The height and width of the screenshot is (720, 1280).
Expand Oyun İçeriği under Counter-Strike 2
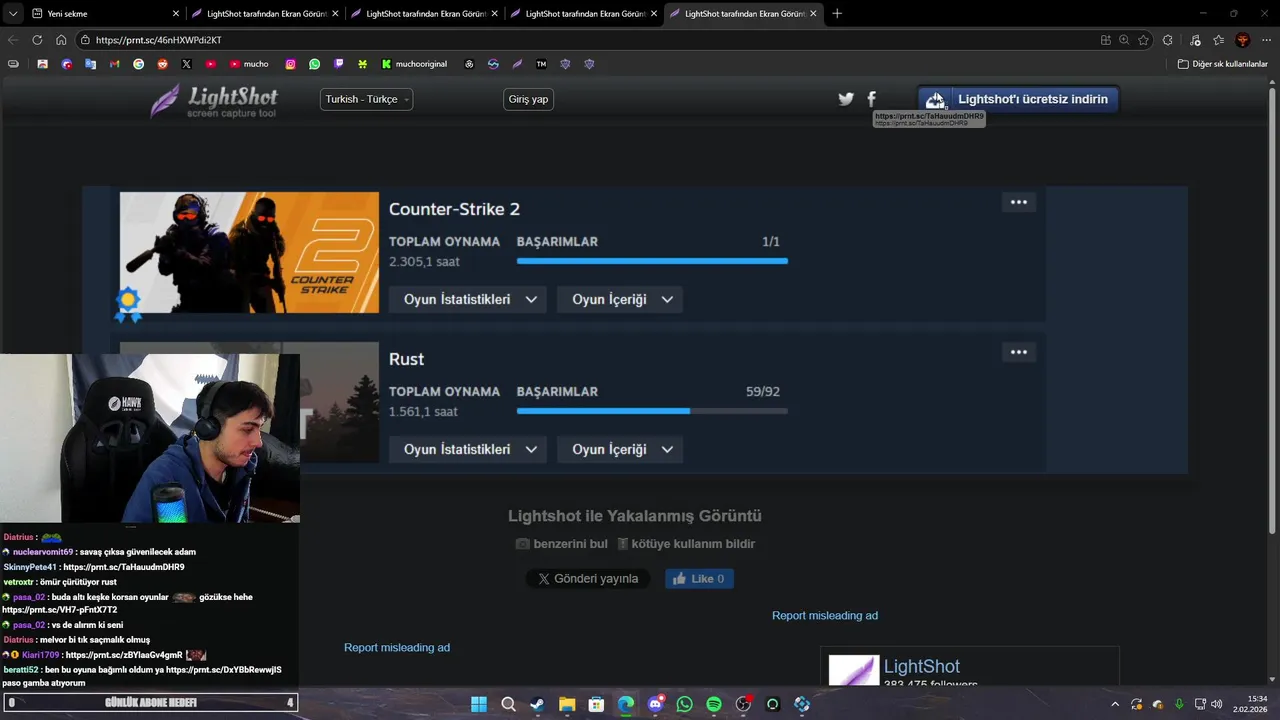tap(619, 299)
